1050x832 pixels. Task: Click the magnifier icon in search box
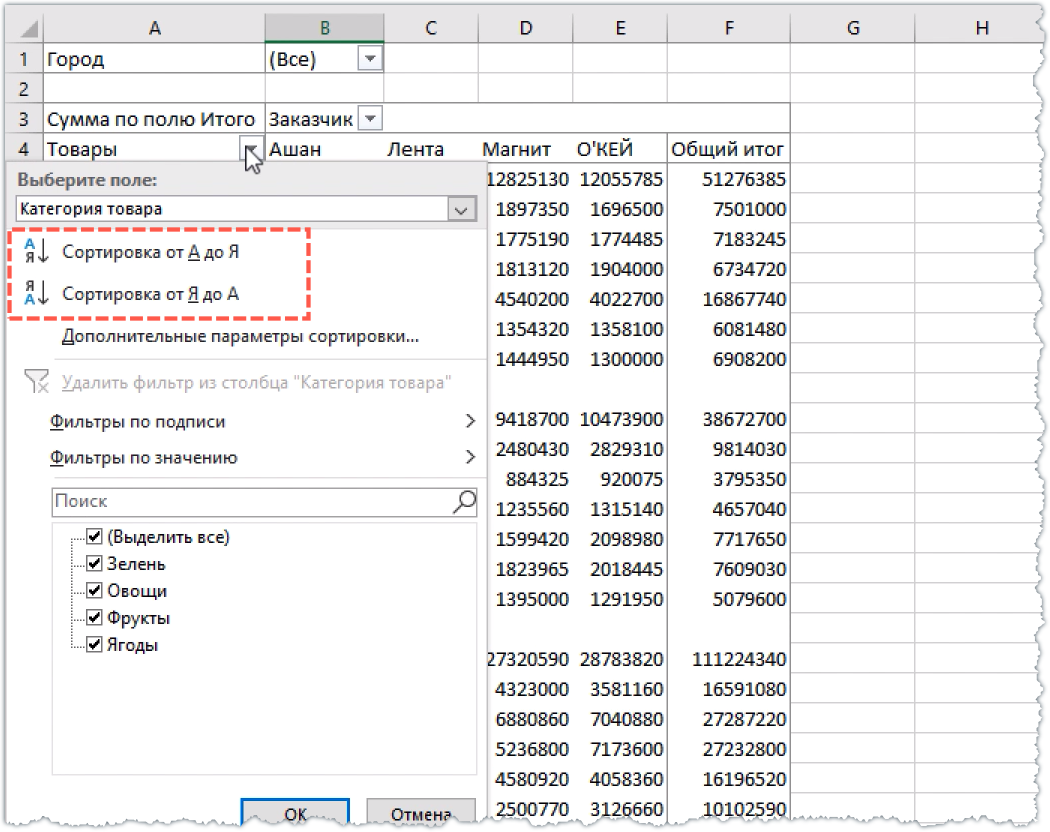tap(464, 501)
